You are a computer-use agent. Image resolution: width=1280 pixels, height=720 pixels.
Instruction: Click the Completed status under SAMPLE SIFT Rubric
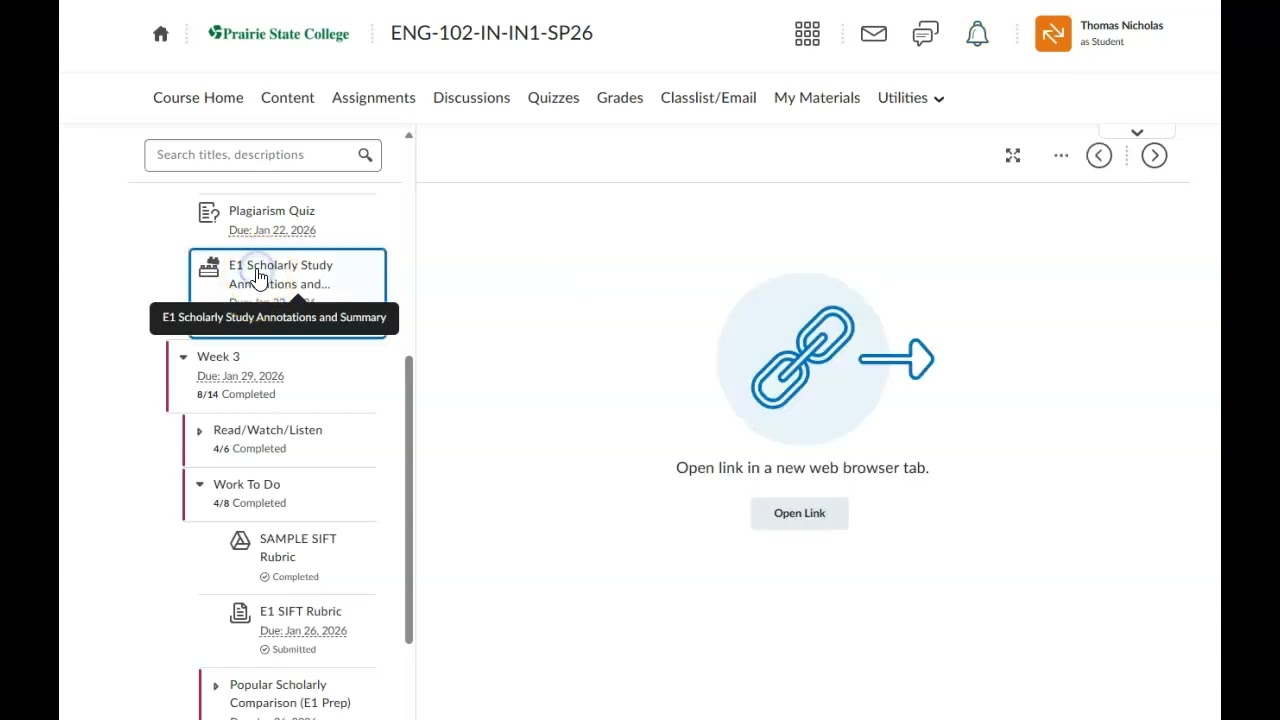[x=289, y=577]
